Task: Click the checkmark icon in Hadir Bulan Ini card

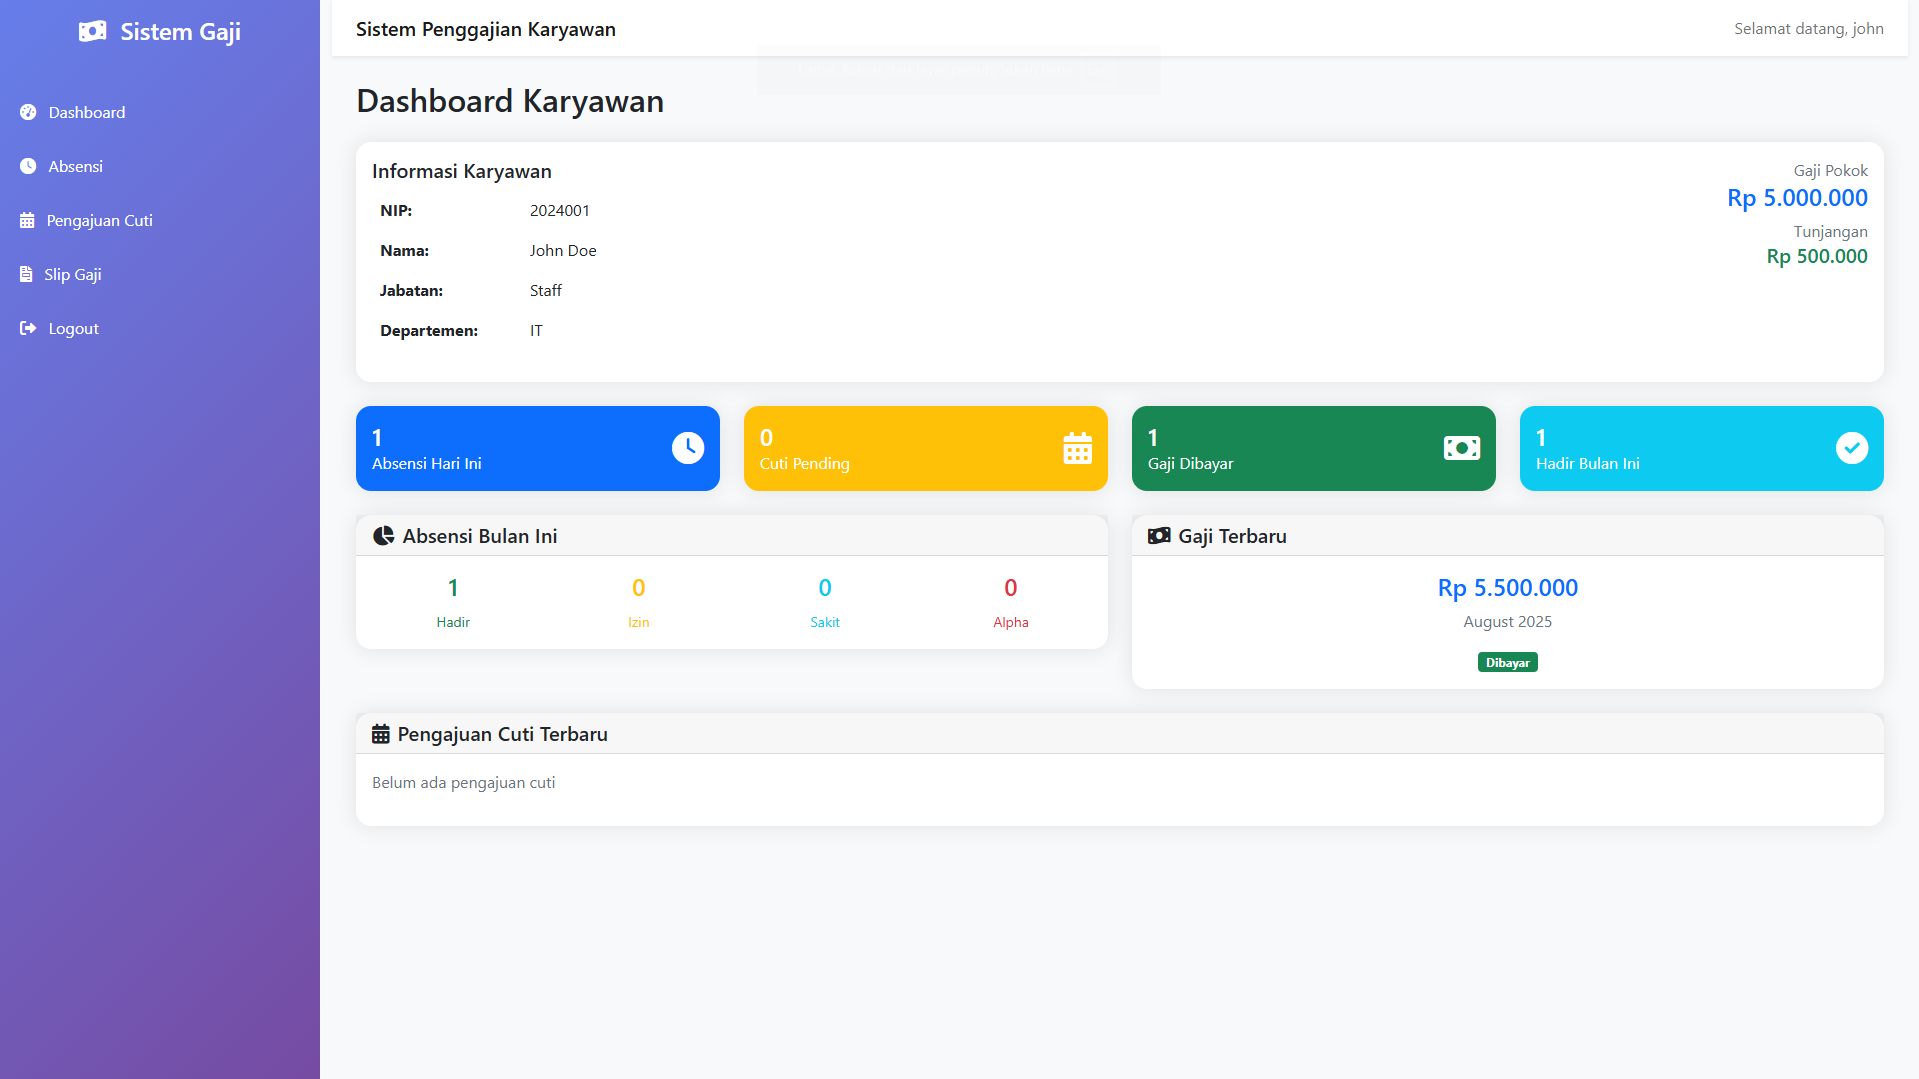Action: pos(1851,448)
